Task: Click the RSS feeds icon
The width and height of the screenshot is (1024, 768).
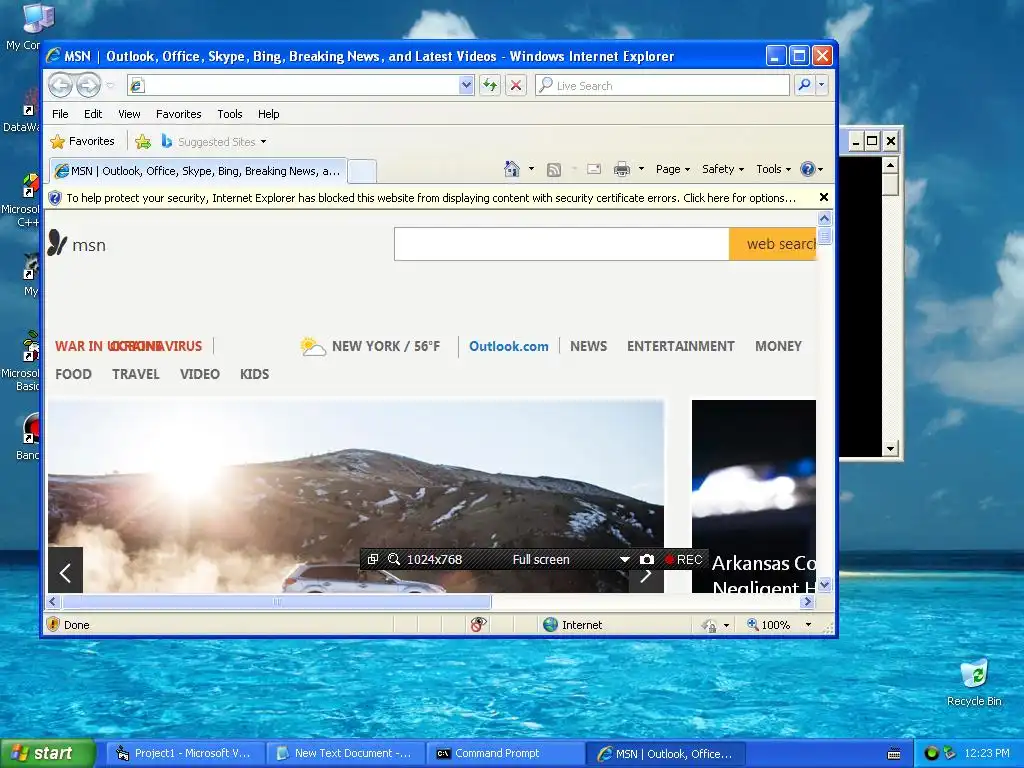Action: pos(554,170)
